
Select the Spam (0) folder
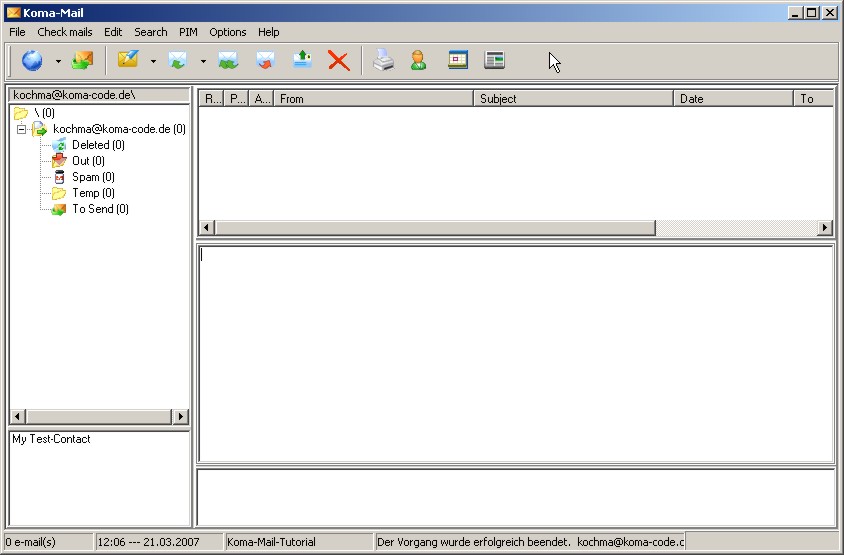(93, 177)
